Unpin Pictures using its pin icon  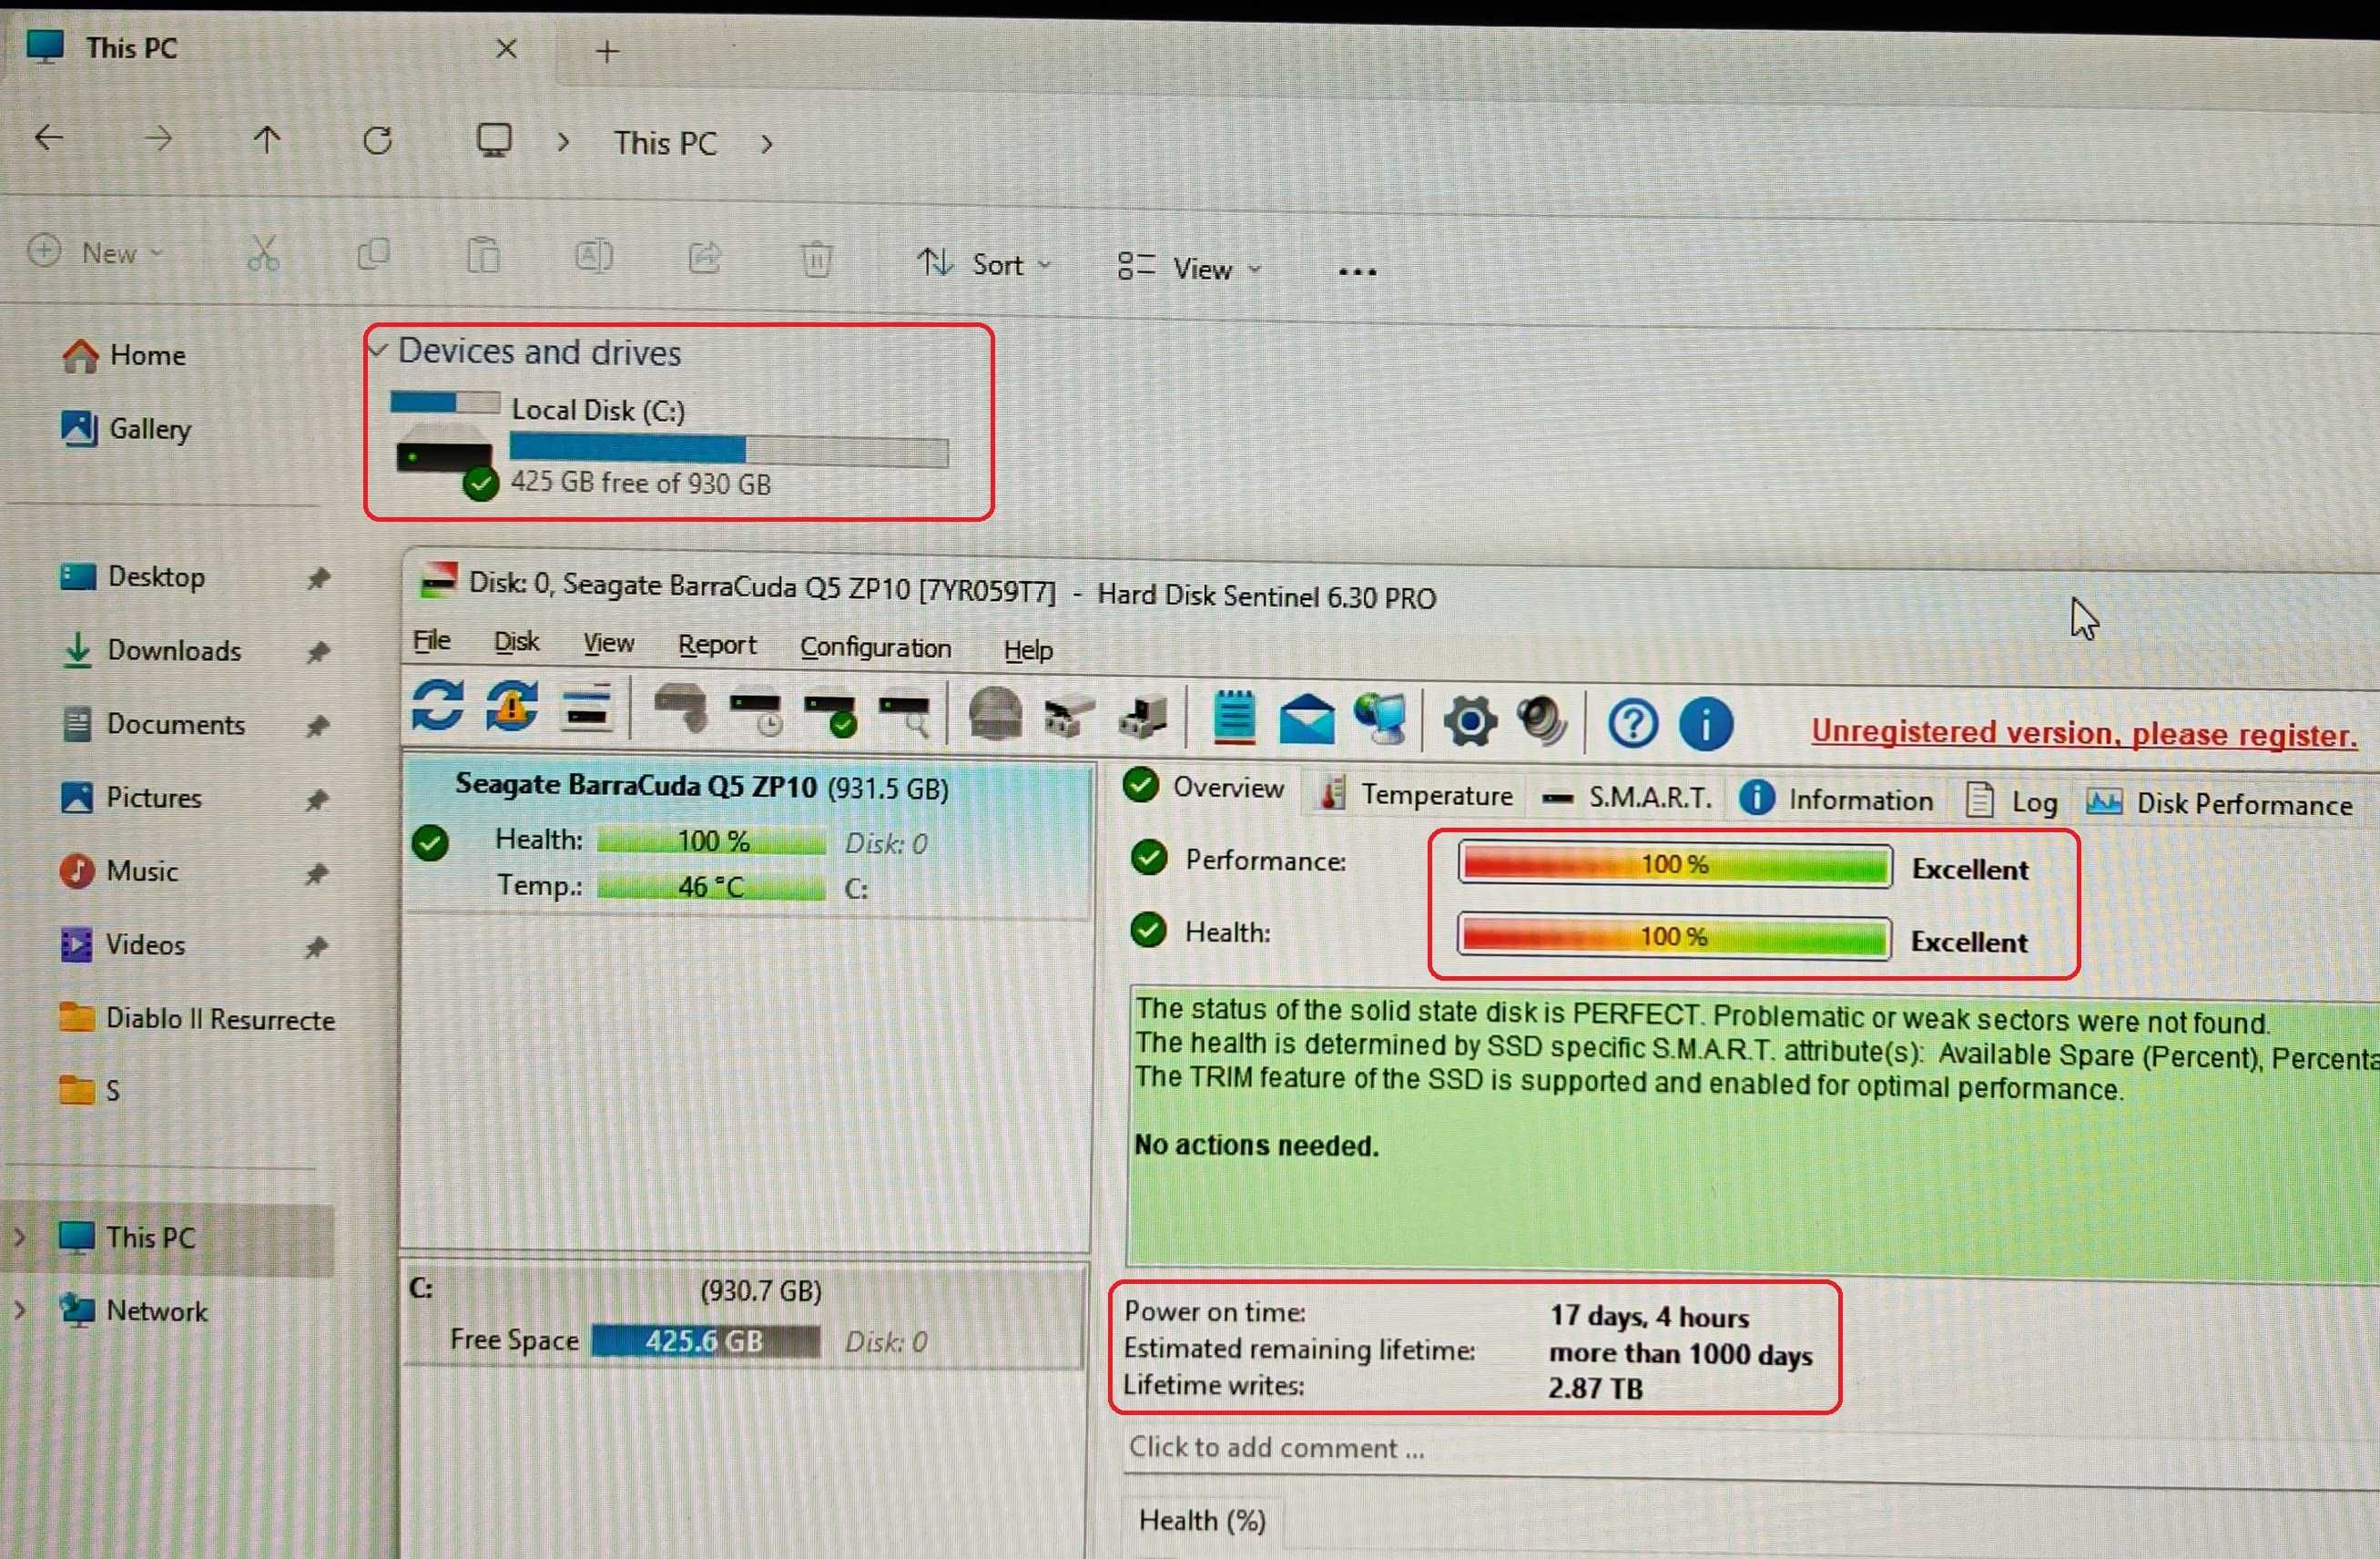(317, 800)
